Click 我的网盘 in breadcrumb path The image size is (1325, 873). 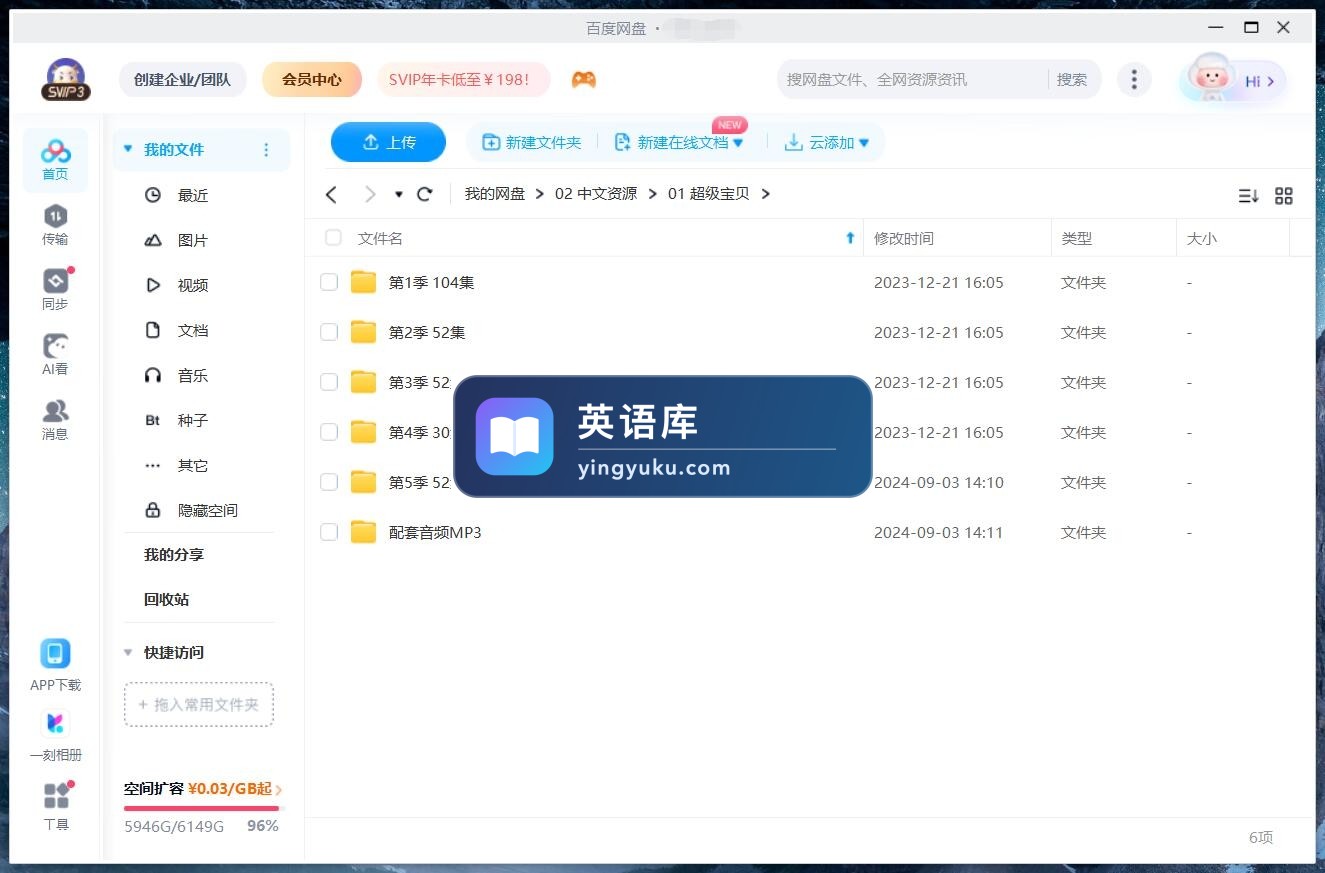point(495,194)
